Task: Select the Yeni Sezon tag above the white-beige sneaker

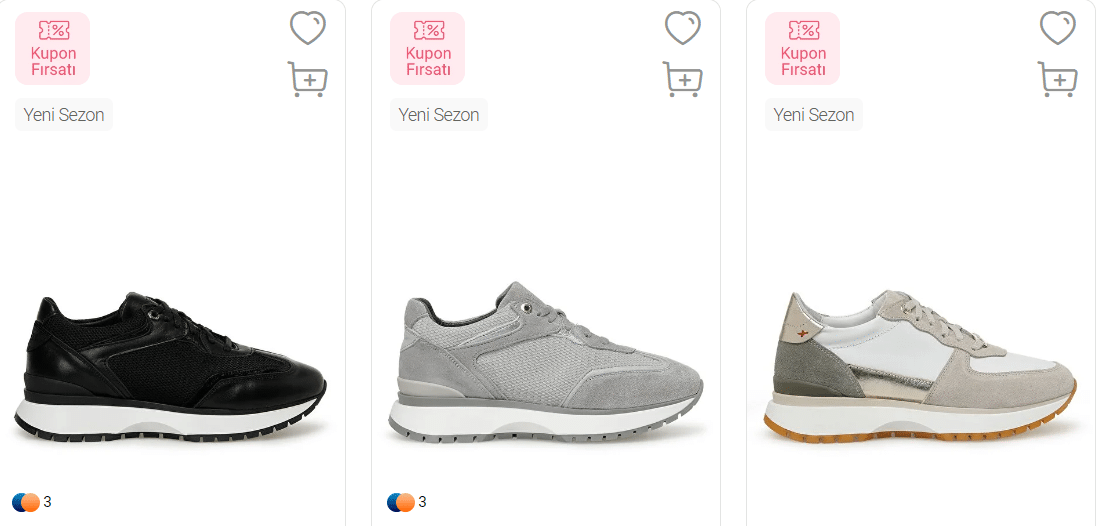Action: click(814, 115)
